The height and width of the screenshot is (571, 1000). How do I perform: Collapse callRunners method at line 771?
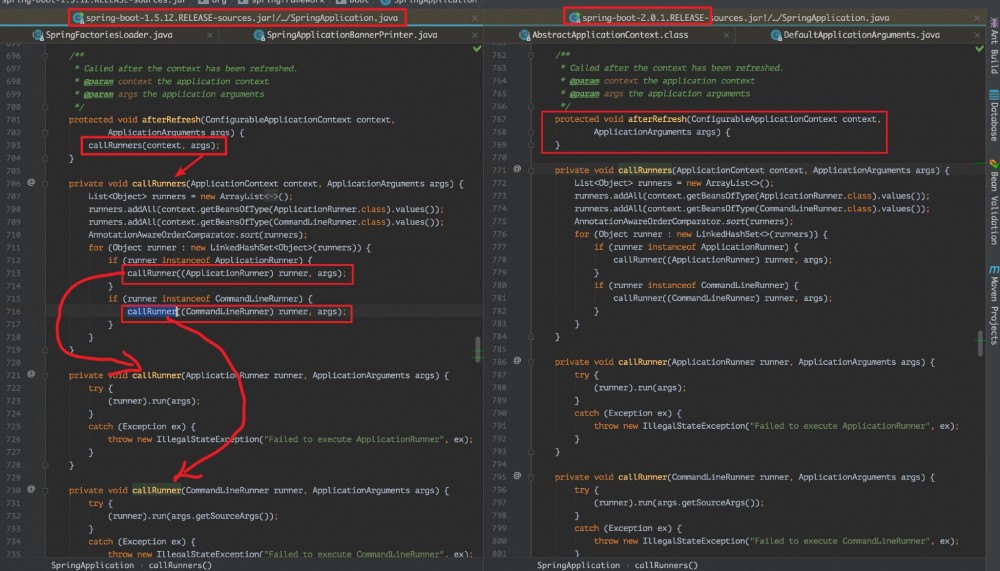click(531, 170)
